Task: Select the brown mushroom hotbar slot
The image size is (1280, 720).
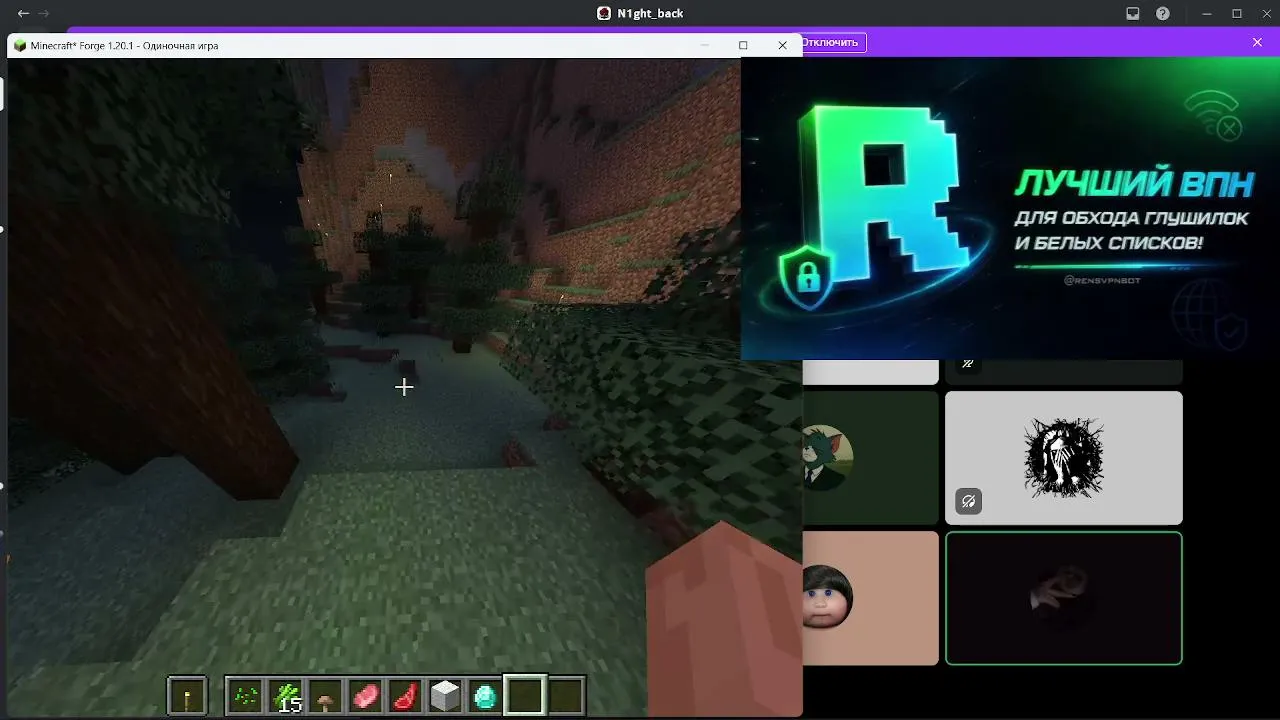Action: [325, 695]
